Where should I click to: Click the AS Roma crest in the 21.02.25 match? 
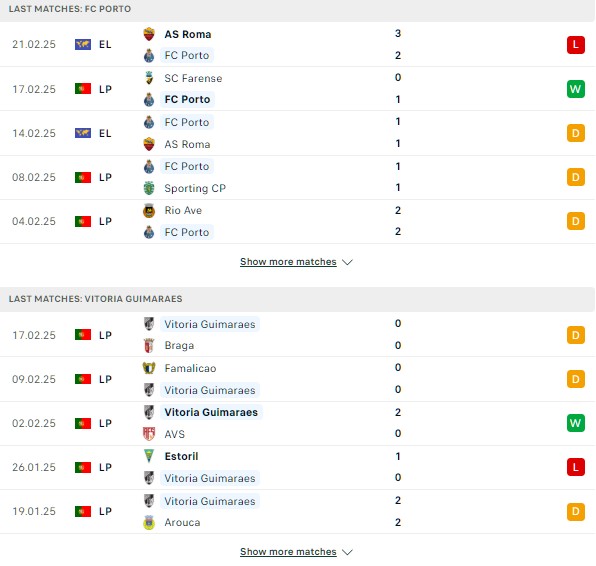(149, 34)
